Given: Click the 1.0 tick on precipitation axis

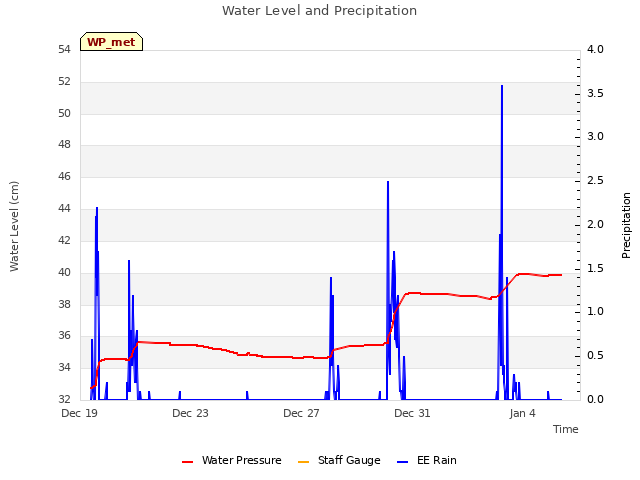Looking at the screenshot, I should (x=595, y=312).
